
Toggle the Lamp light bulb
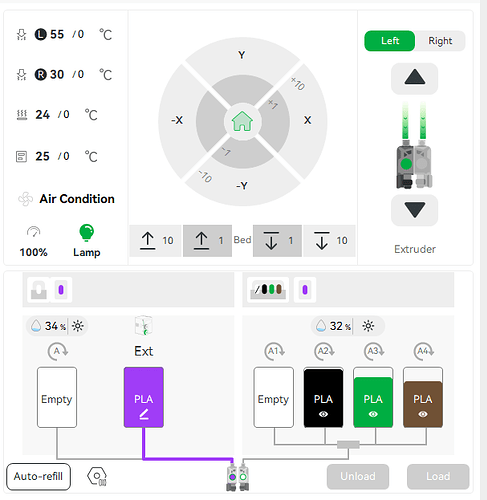click(87, 232)
